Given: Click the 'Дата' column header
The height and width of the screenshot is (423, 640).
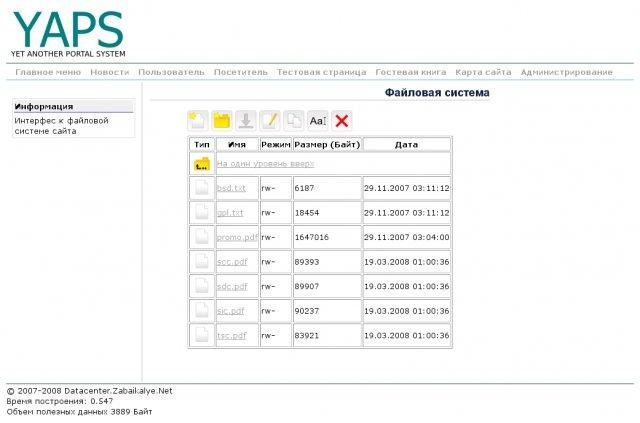Looking at the screenshot, I should click(407, 145).
